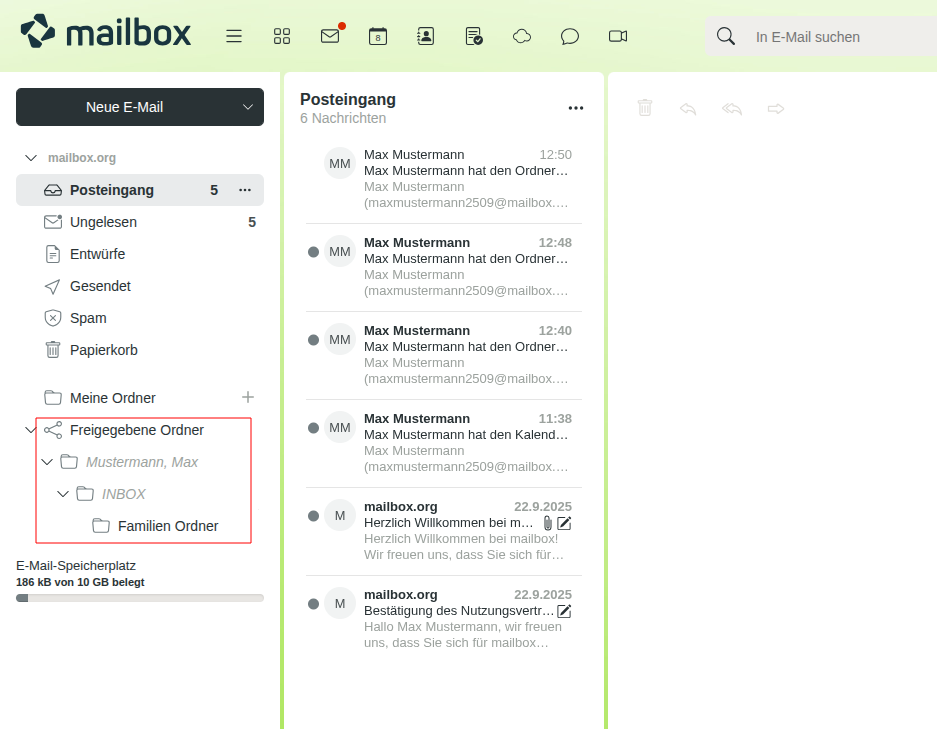
Task: Open the address book icon
Action: pyautogui.click(x=426, y=36)
